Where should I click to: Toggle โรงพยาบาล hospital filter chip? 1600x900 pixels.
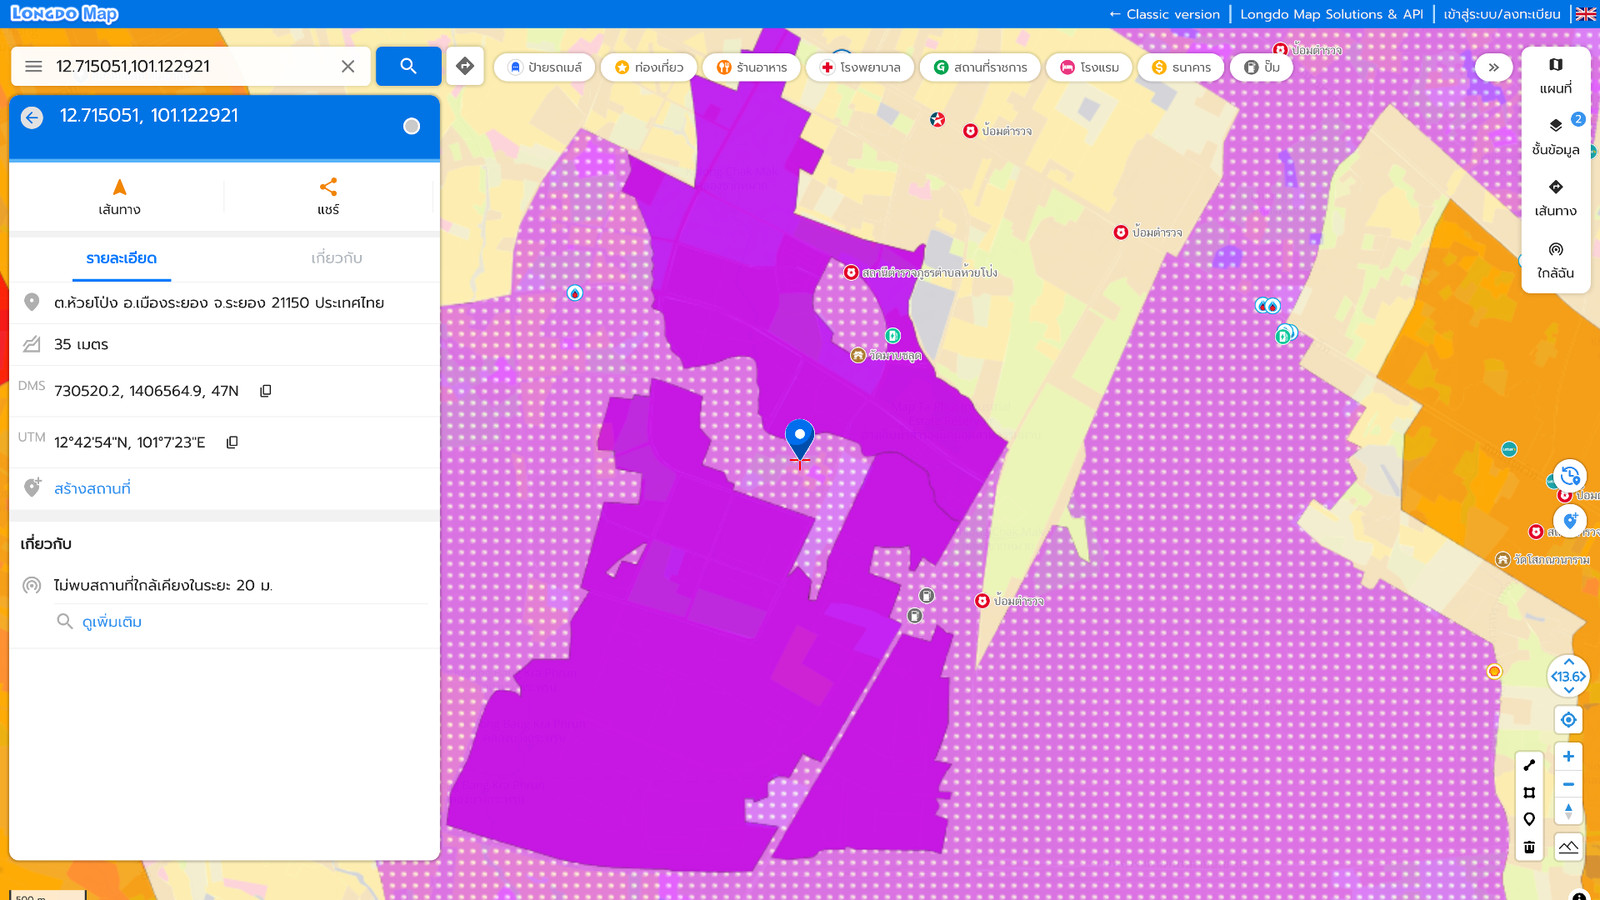(860, 67)
